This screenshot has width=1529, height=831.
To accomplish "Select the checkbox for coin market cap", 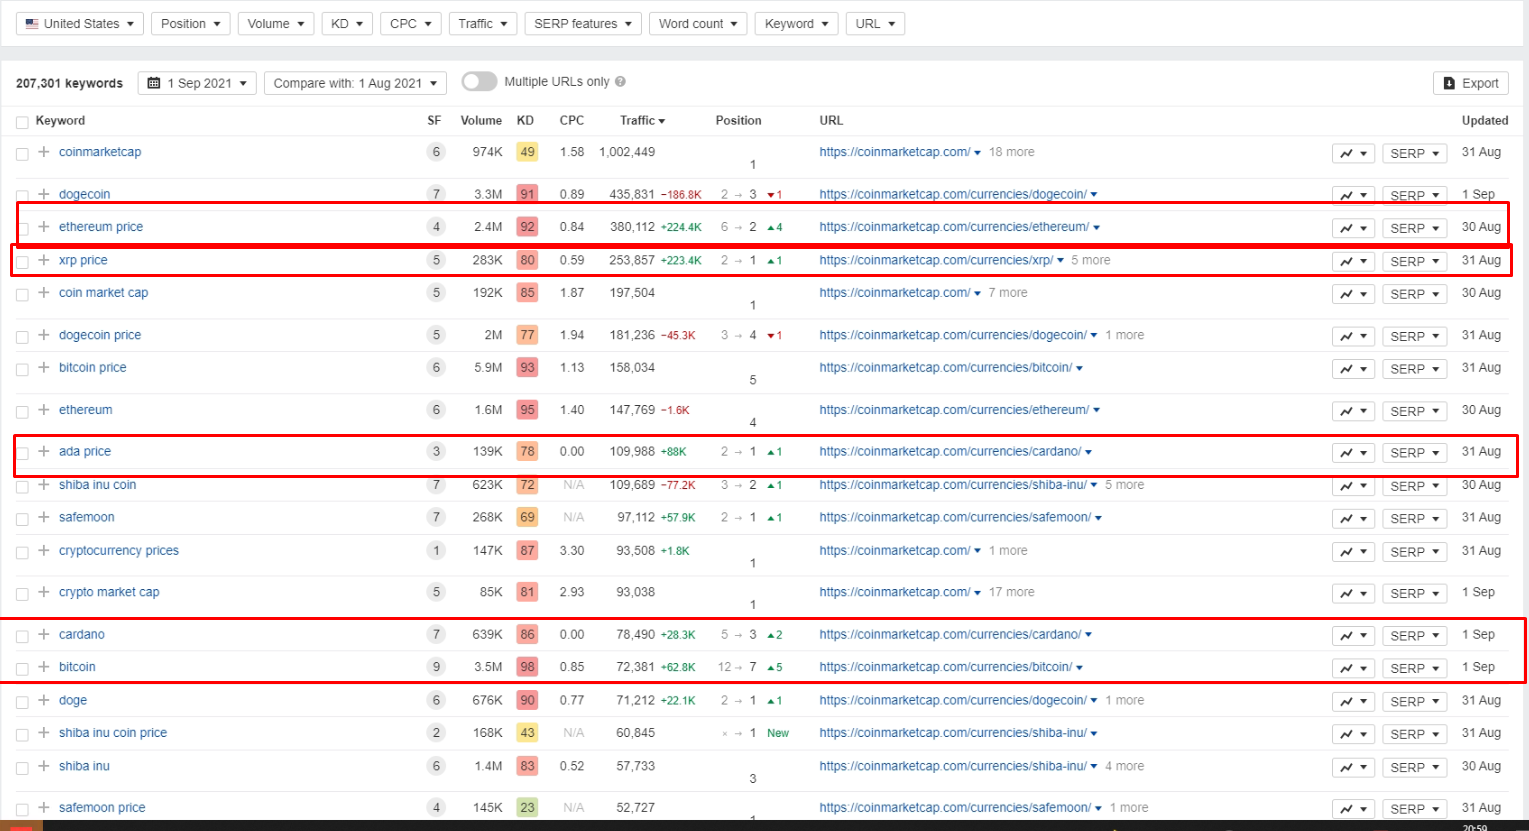I will [x=22, y=295].
